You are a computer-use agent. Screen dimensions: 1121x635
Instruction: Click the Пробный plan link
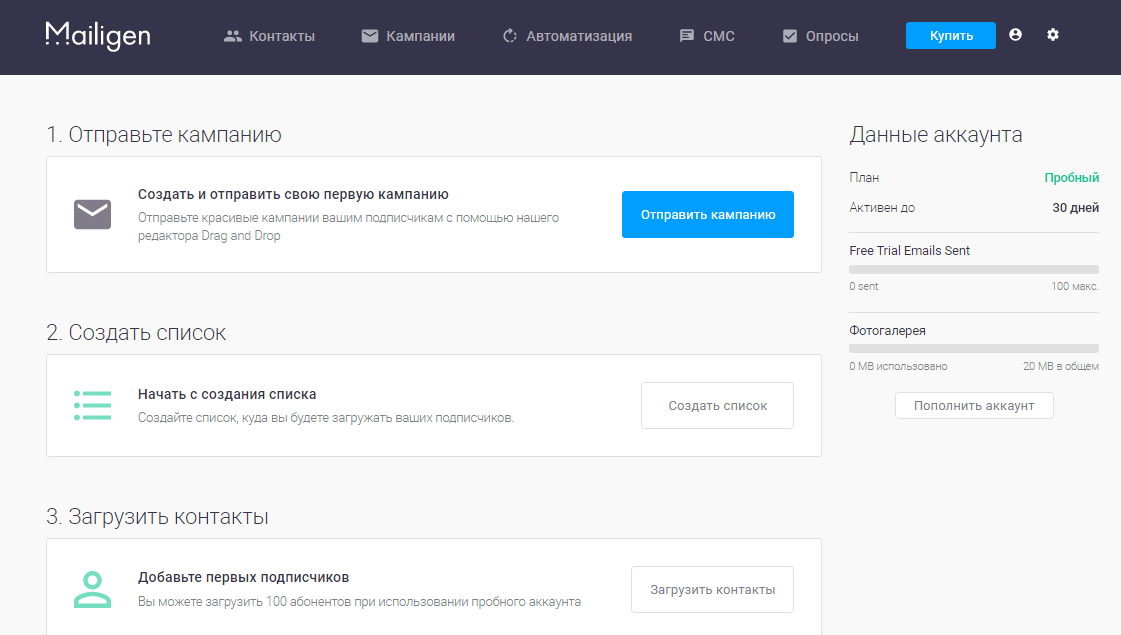[x=1071, y=177]
